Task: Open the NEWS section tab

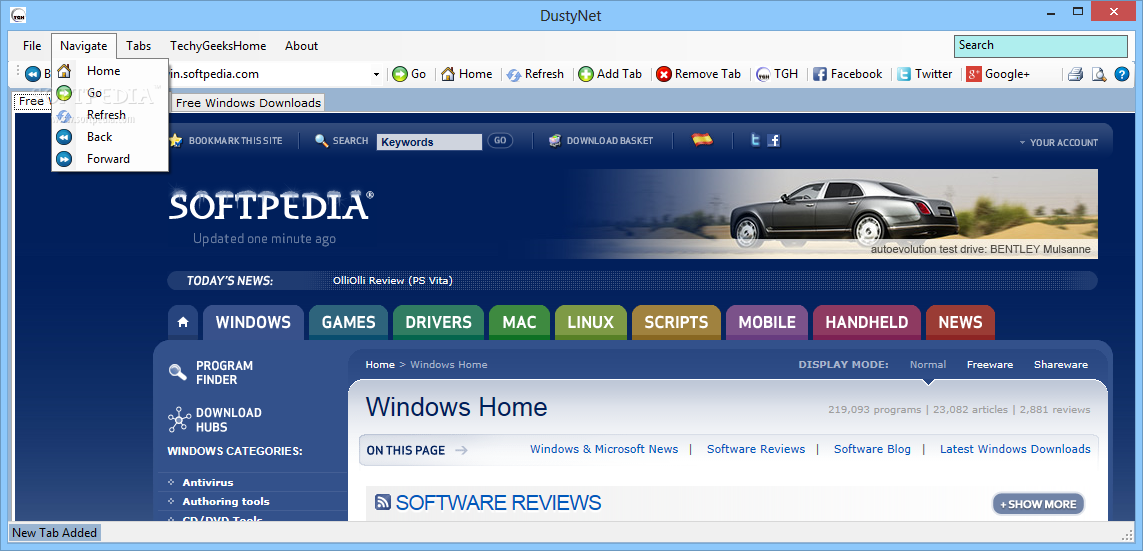Action: (960, 322)
